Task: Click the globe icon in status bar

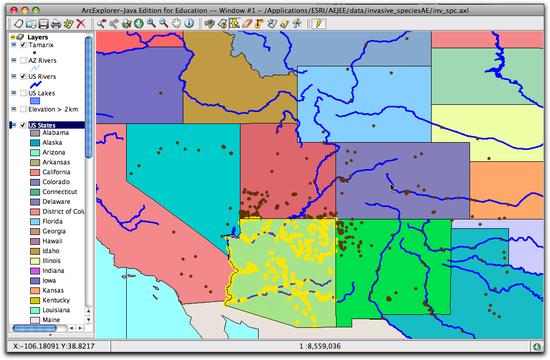Action: [537, 347]
